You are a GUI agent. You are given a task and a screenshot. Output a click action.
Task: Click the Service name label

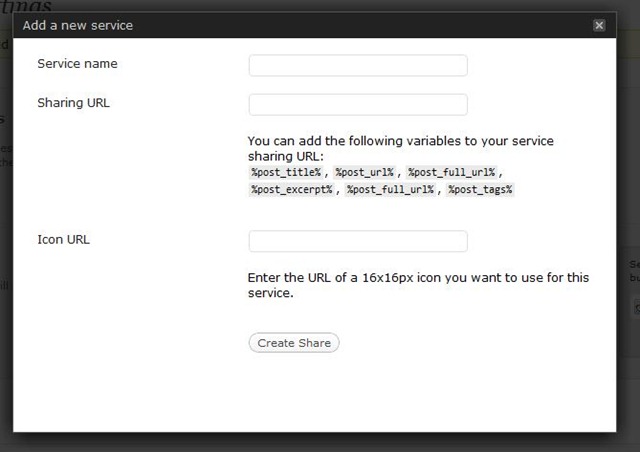click(x=77, y=64)
